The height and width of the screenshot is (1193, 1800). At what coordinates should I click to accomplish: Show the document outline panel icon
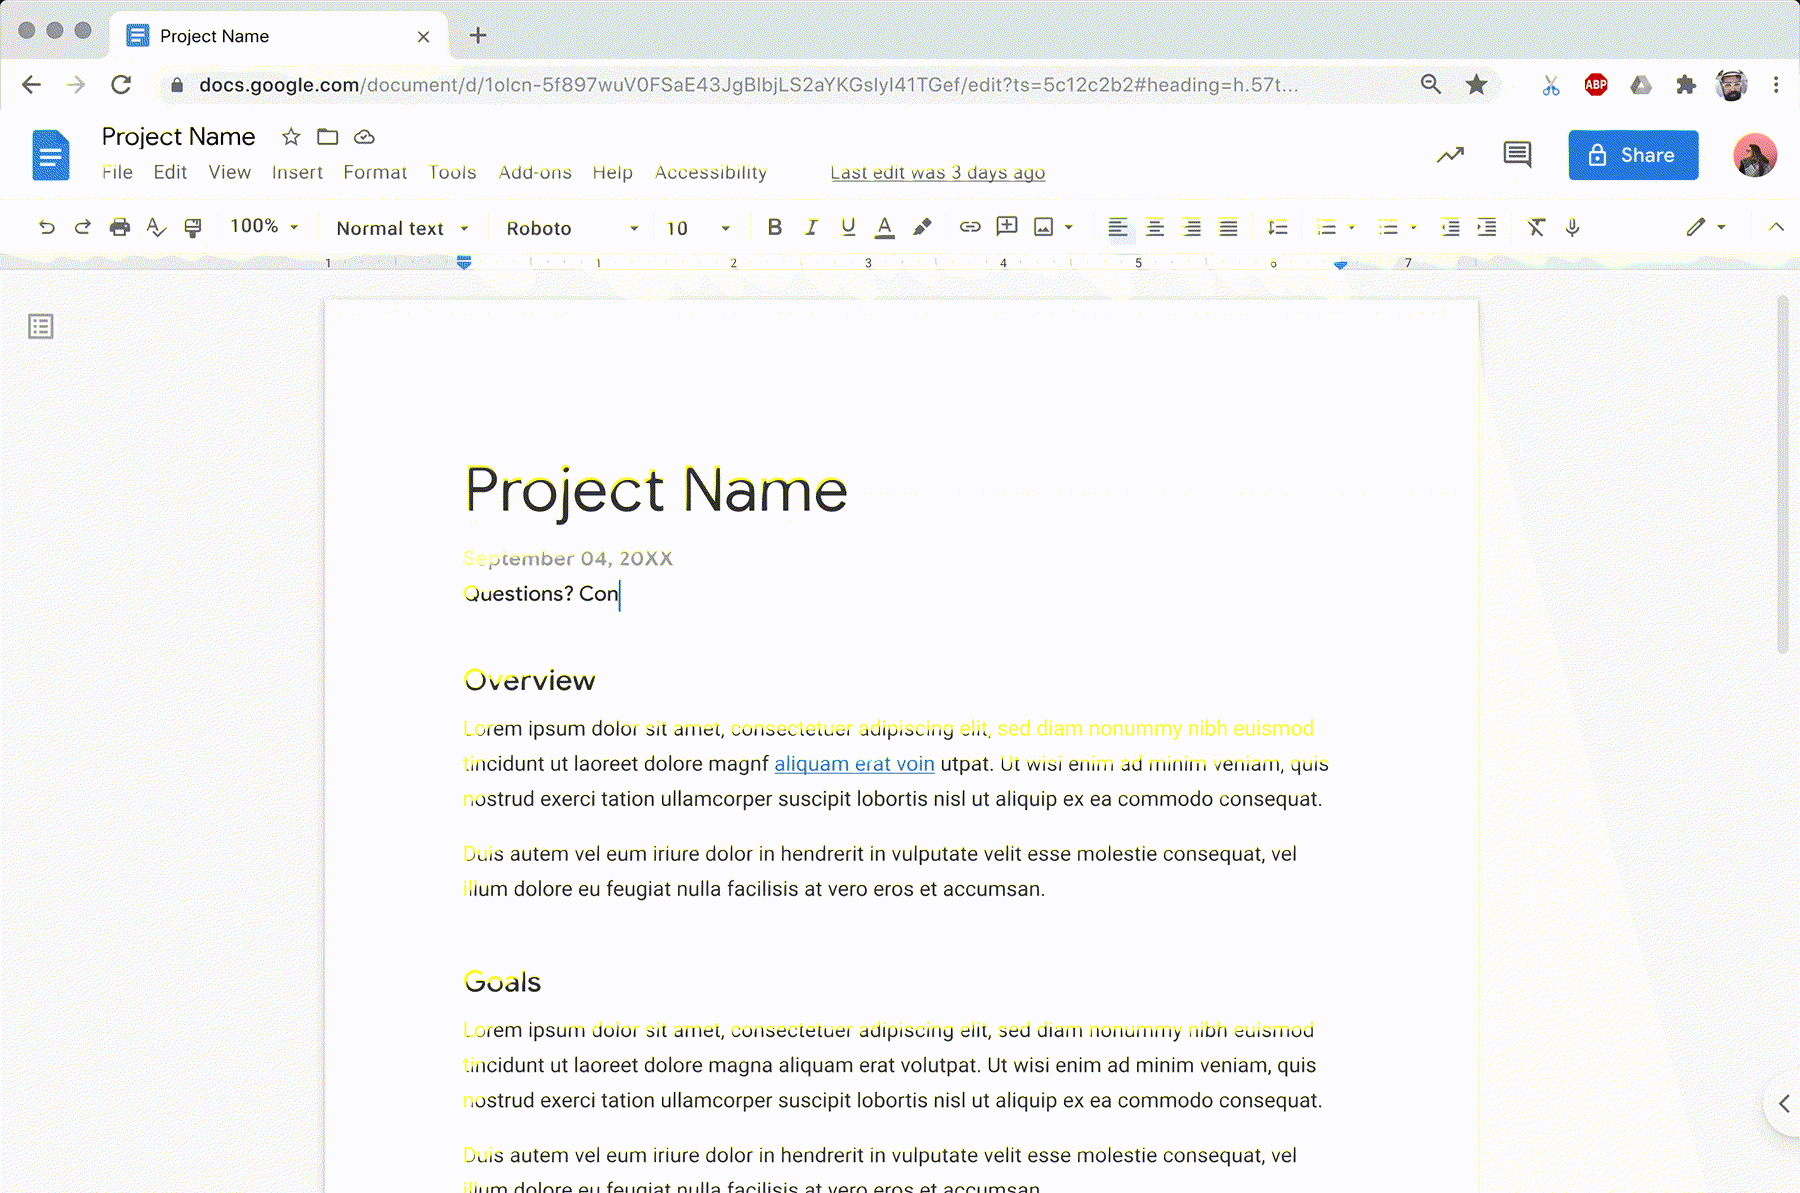(41, 327)
